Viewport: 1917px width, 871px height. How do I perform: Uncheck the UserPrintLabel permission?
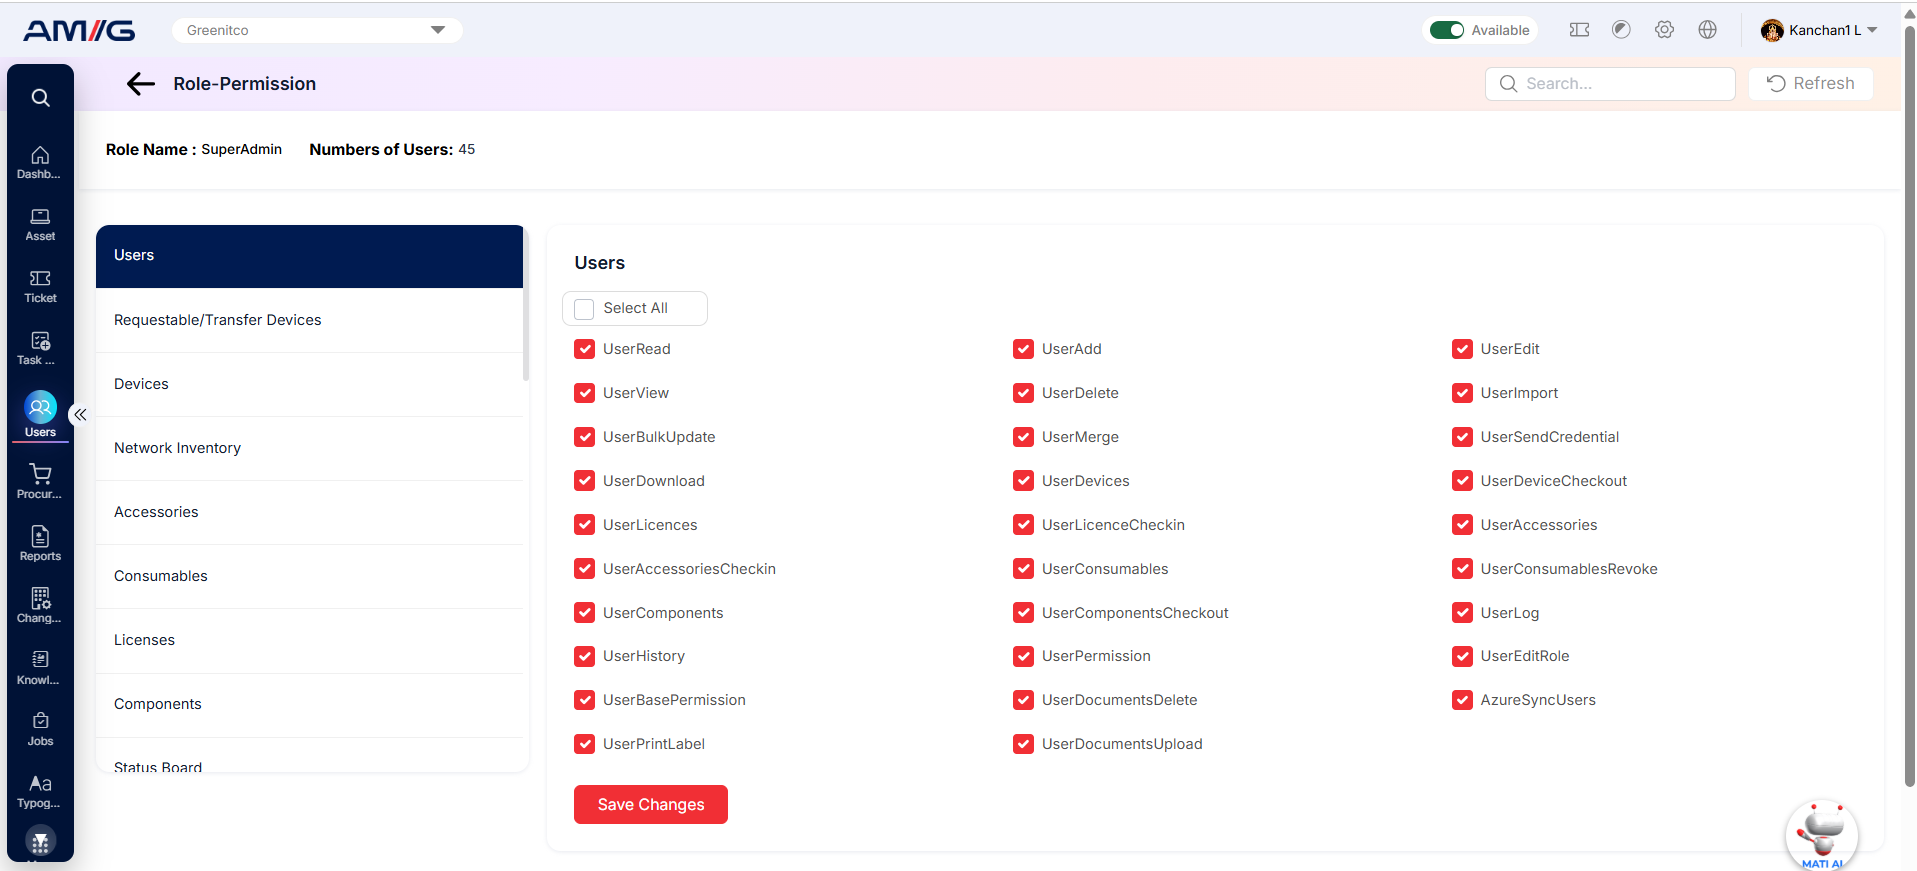585,744
